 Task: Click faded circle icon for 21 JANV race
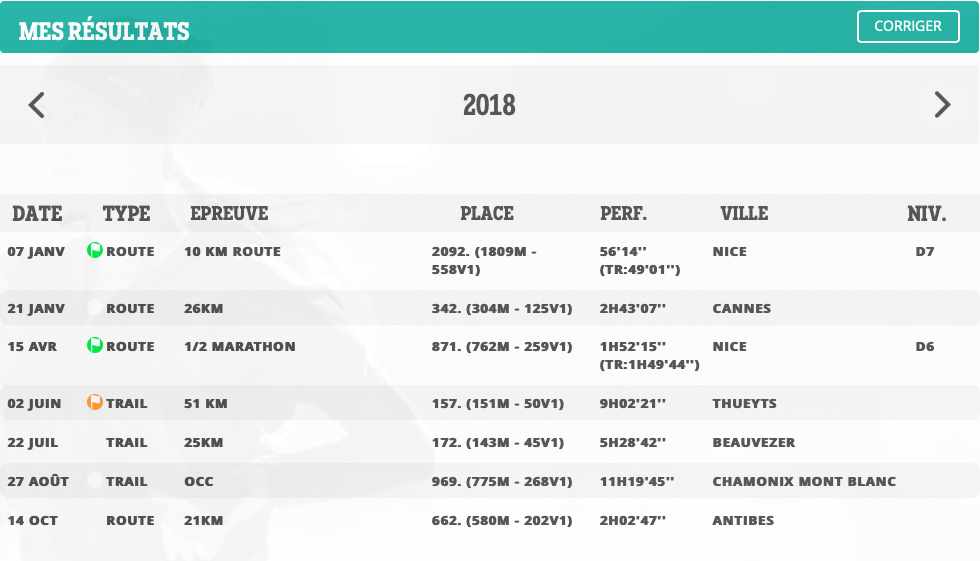tap(94, 307)
